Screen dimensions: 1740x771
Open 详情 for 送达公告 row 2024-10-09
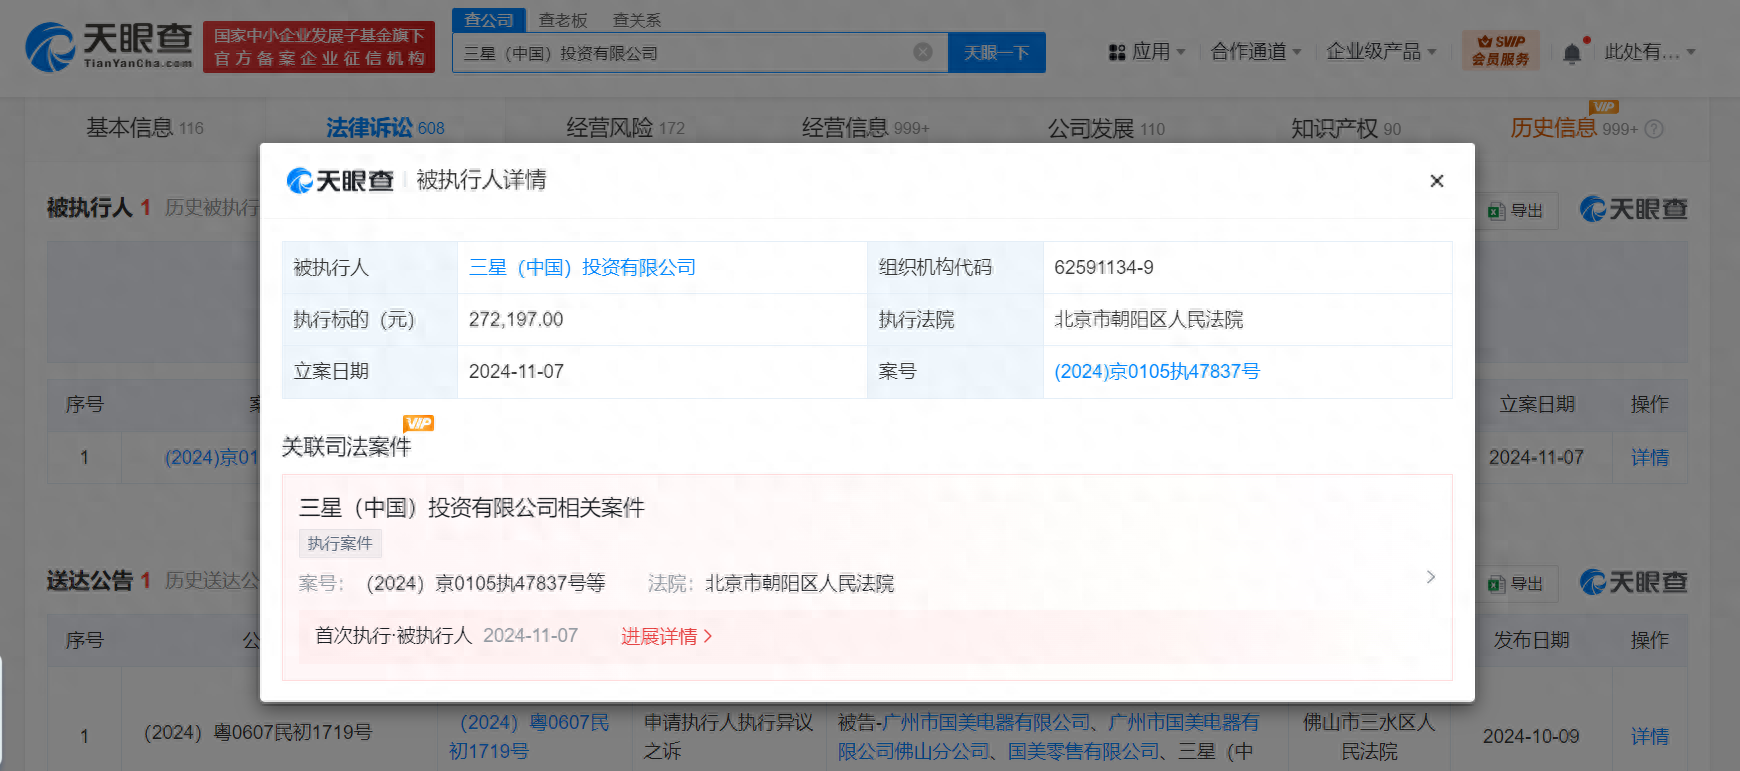[x=1650, y=736]
